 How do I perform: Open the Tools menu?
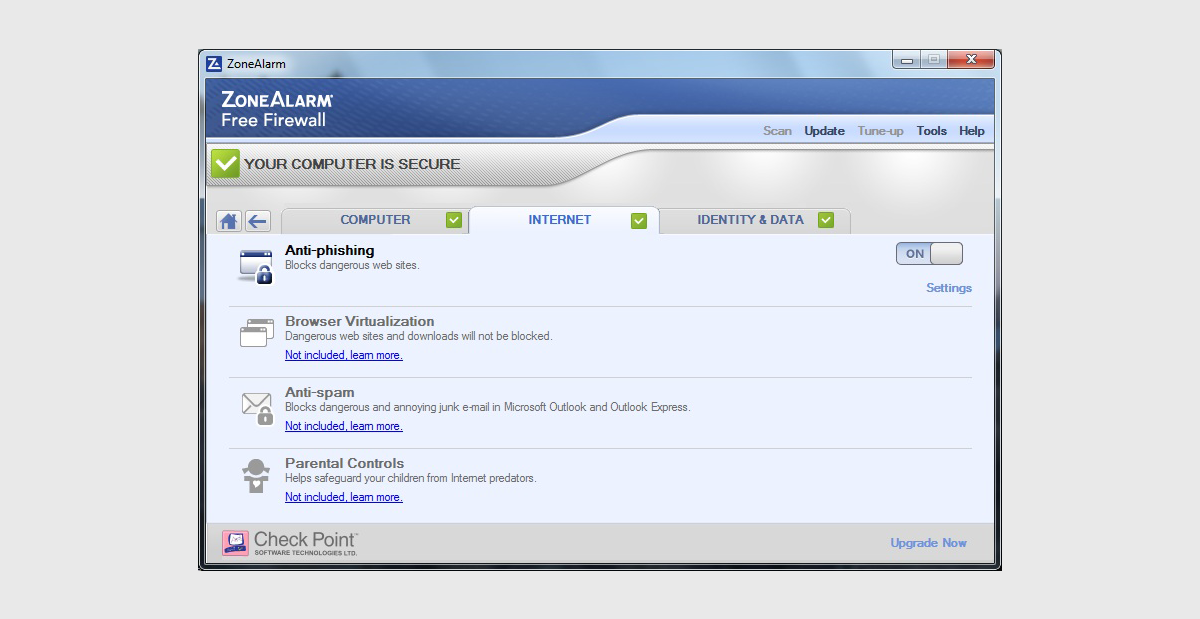click(932, 131)
